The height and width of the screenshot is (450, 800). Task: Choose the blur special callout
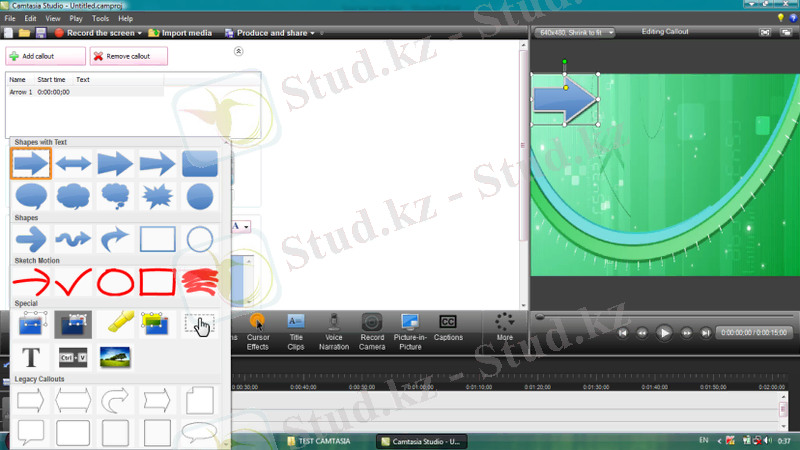click(x=31, y=324)
